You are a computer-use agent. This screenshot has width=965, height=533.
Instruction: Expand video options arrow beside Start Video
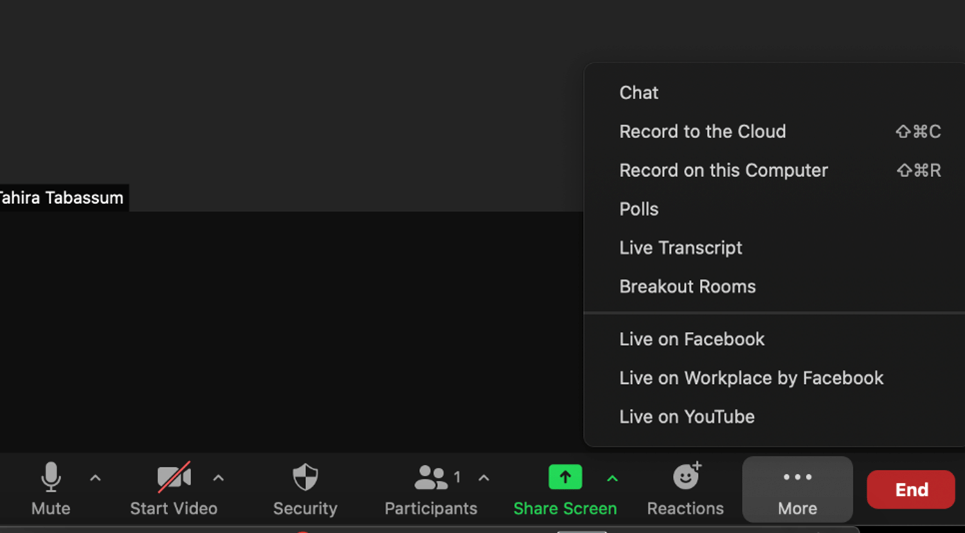pos(218,478)
